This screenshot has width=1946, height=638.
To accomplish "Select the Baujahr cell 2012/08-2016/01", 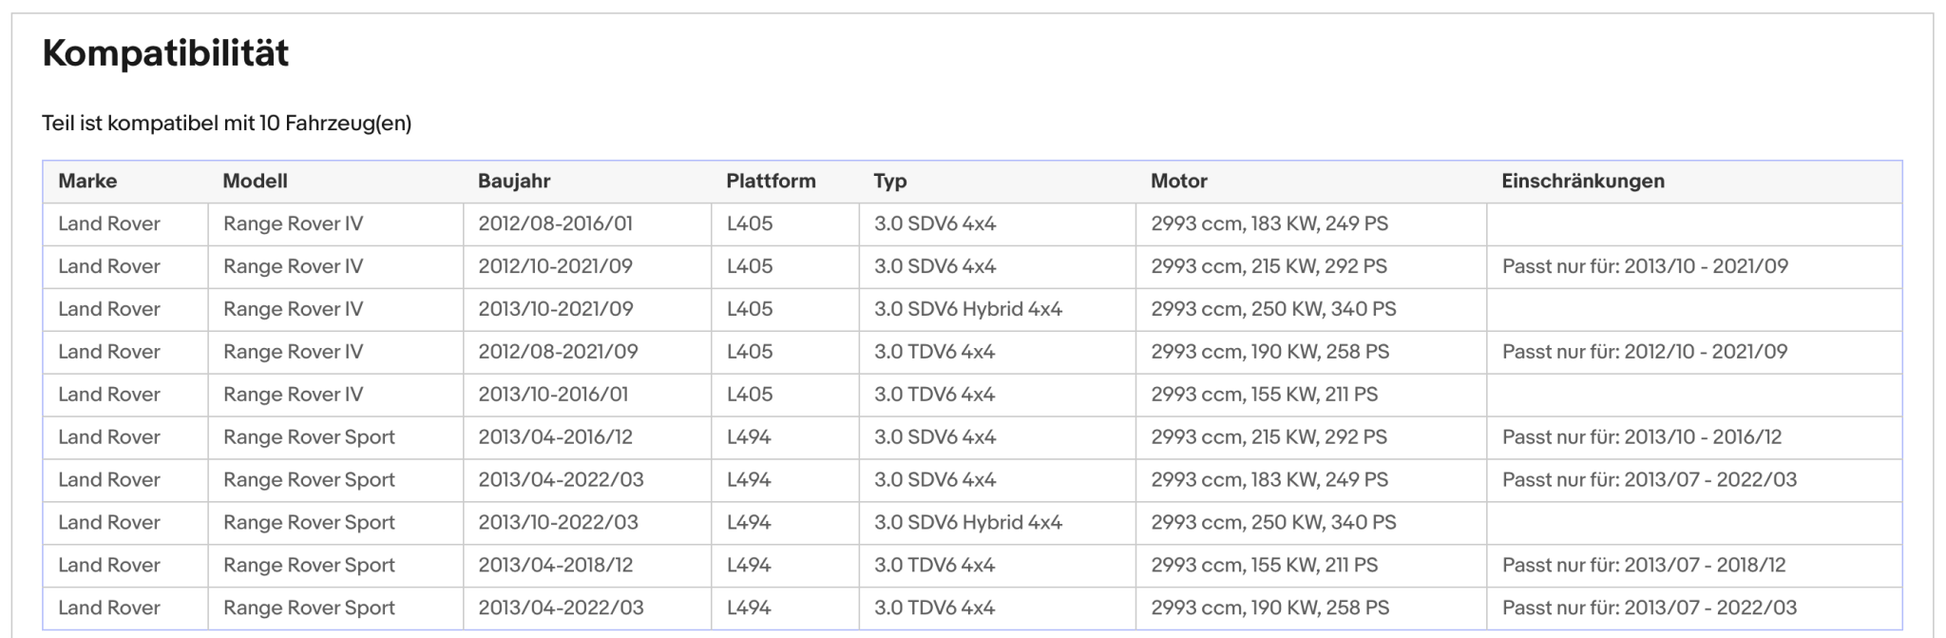I will (x=555, y=224).
